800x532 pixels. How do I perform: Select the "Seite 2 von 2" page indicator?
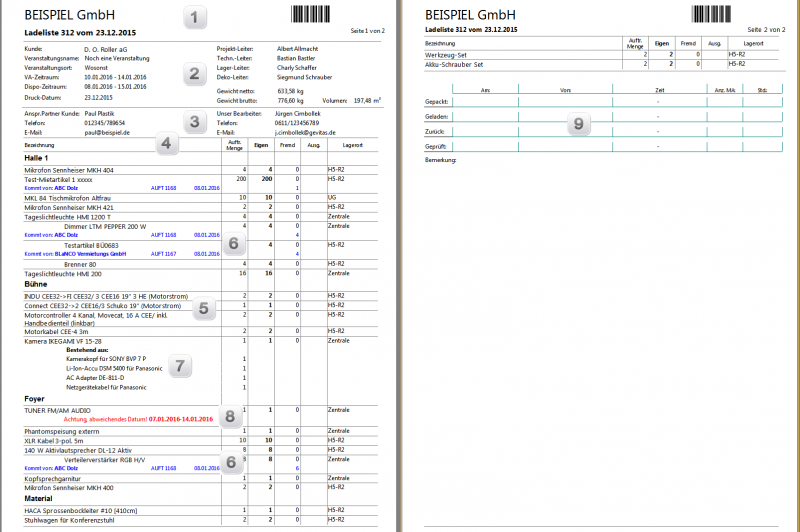click(x=766, y=30)
